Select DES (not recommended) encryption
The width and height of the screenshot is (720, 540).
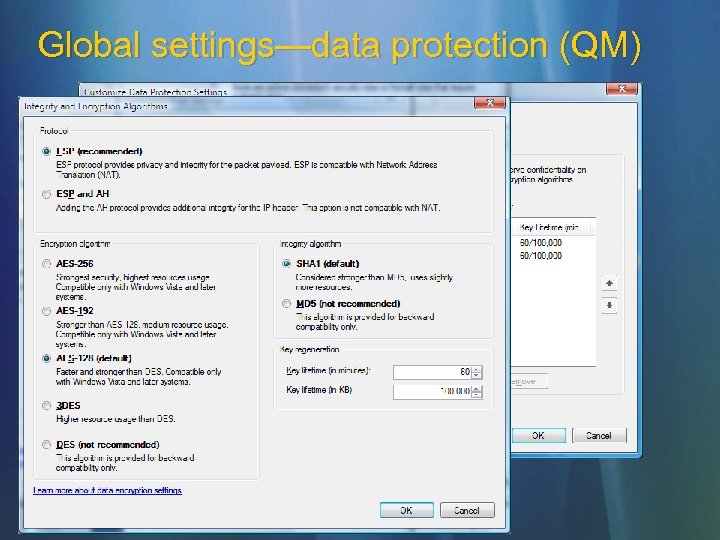click(x=46, y=444)
